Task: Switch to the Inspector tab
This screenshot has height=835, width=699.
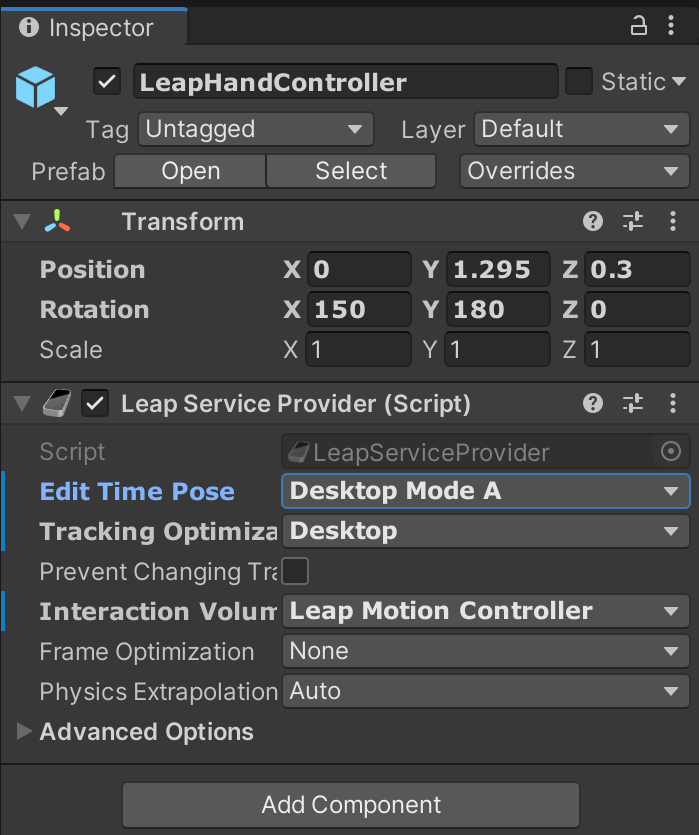Action: point(88,27)
